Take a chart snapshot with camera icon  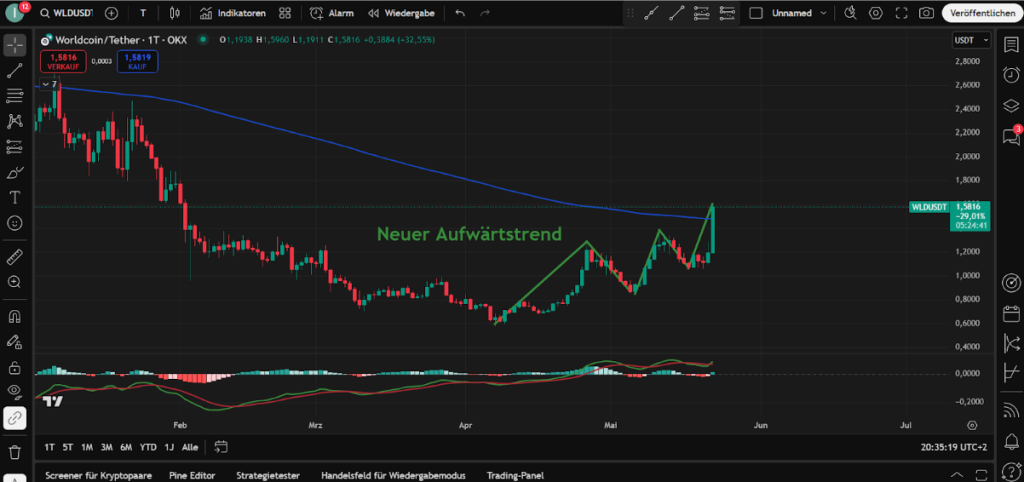tap(927, 13)
